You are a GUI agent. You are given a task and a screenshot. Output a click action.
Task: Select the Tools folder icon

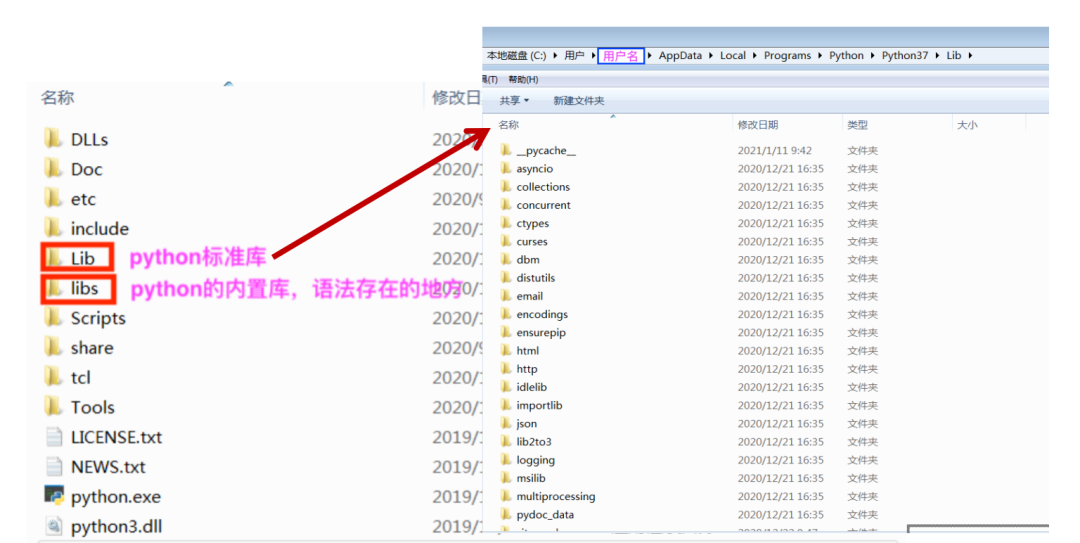(x=53, y=406)
